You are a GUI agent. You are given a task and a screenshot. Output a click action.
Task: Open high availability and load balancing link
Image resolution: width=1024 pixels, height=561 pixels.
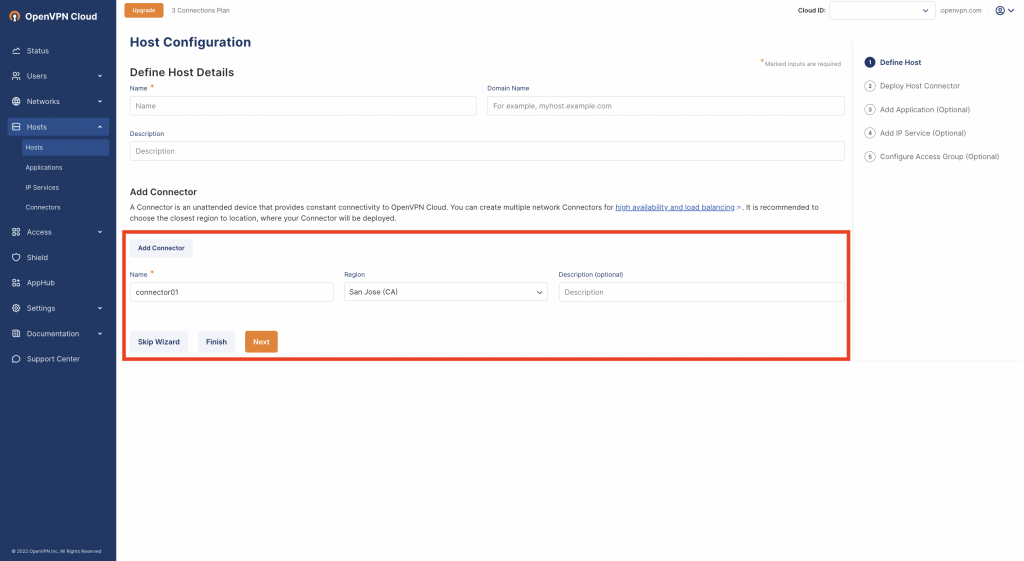coord(675,208)
